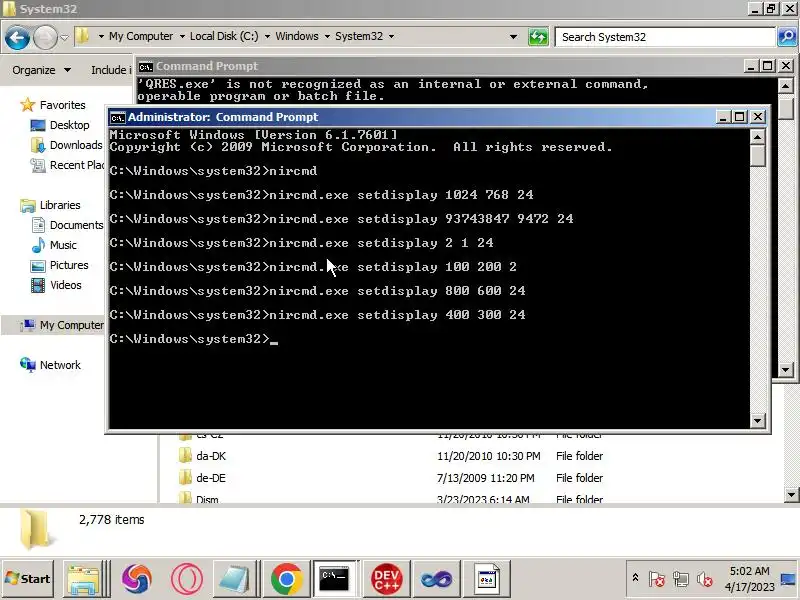Image resolution: width=800 pixels, height=600 pixels.
Task: Show hidden tray icons arrow
Action: point(635,578)
